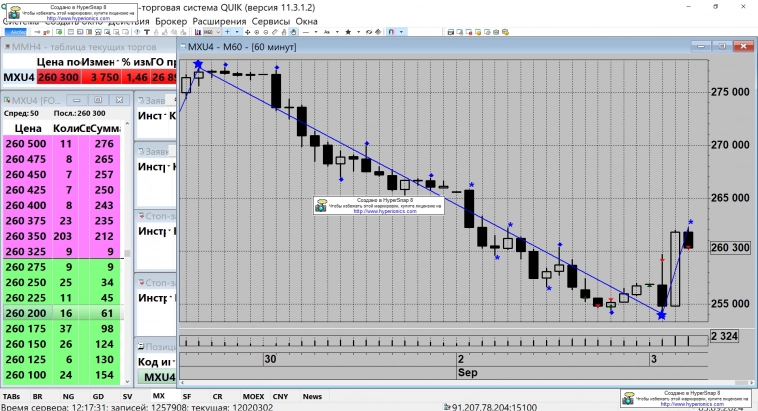Toggle the hand pan tool
The image size is (758, 411).
tap(293, 32)
